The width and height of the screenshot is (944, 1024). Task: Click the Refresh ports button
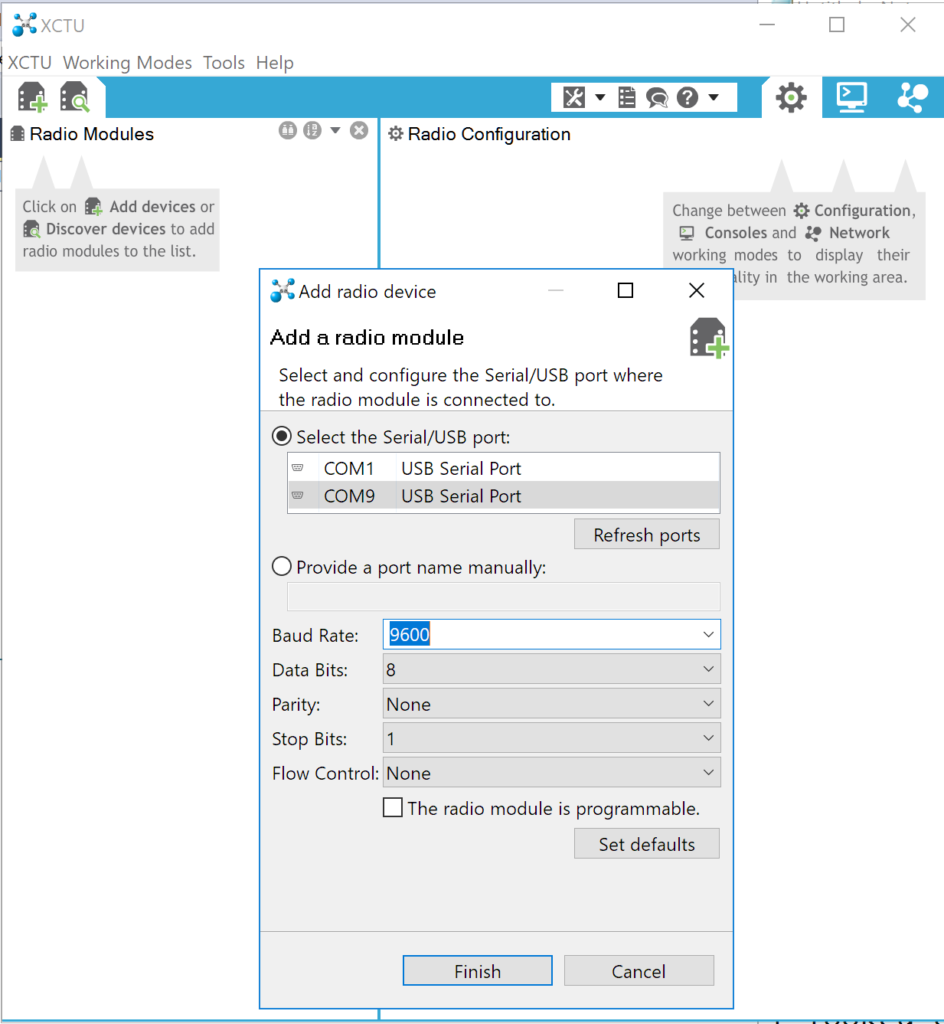pyautogui.click(x=646, y=535)
